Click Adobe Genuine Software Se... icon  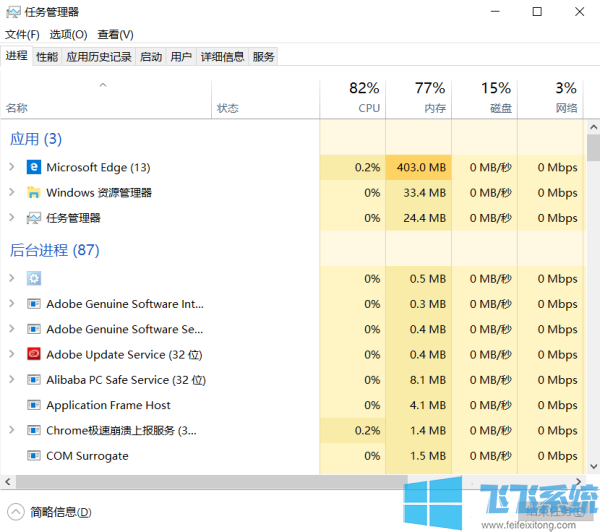pos(34,329)
